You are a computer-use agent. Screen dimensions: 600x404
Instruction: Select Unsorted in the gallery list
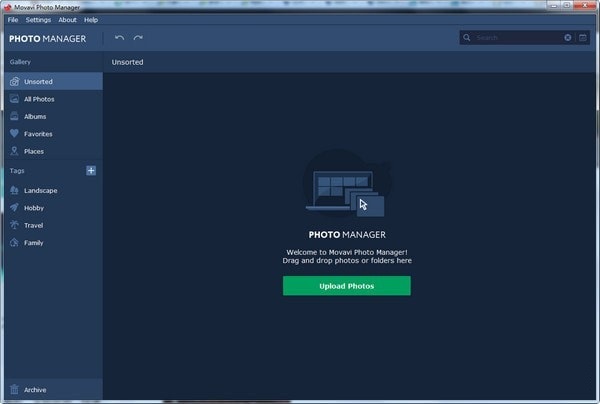[x=54, y=81]
